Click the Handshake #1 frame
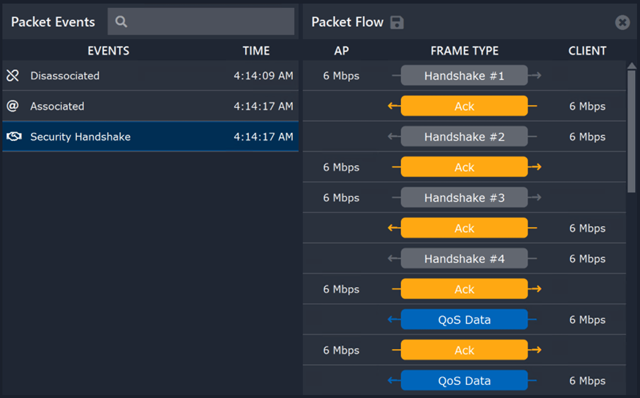The height and width of the screenshot is (398, 640). click(464, 76)
